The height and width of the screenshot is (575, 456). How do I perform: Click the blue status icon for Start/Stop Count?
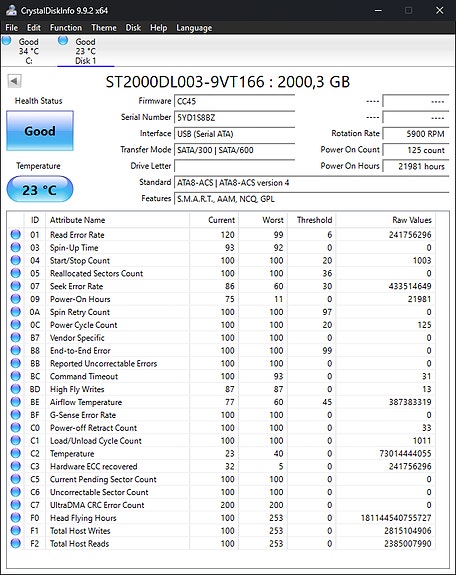[x=16, y=260]
